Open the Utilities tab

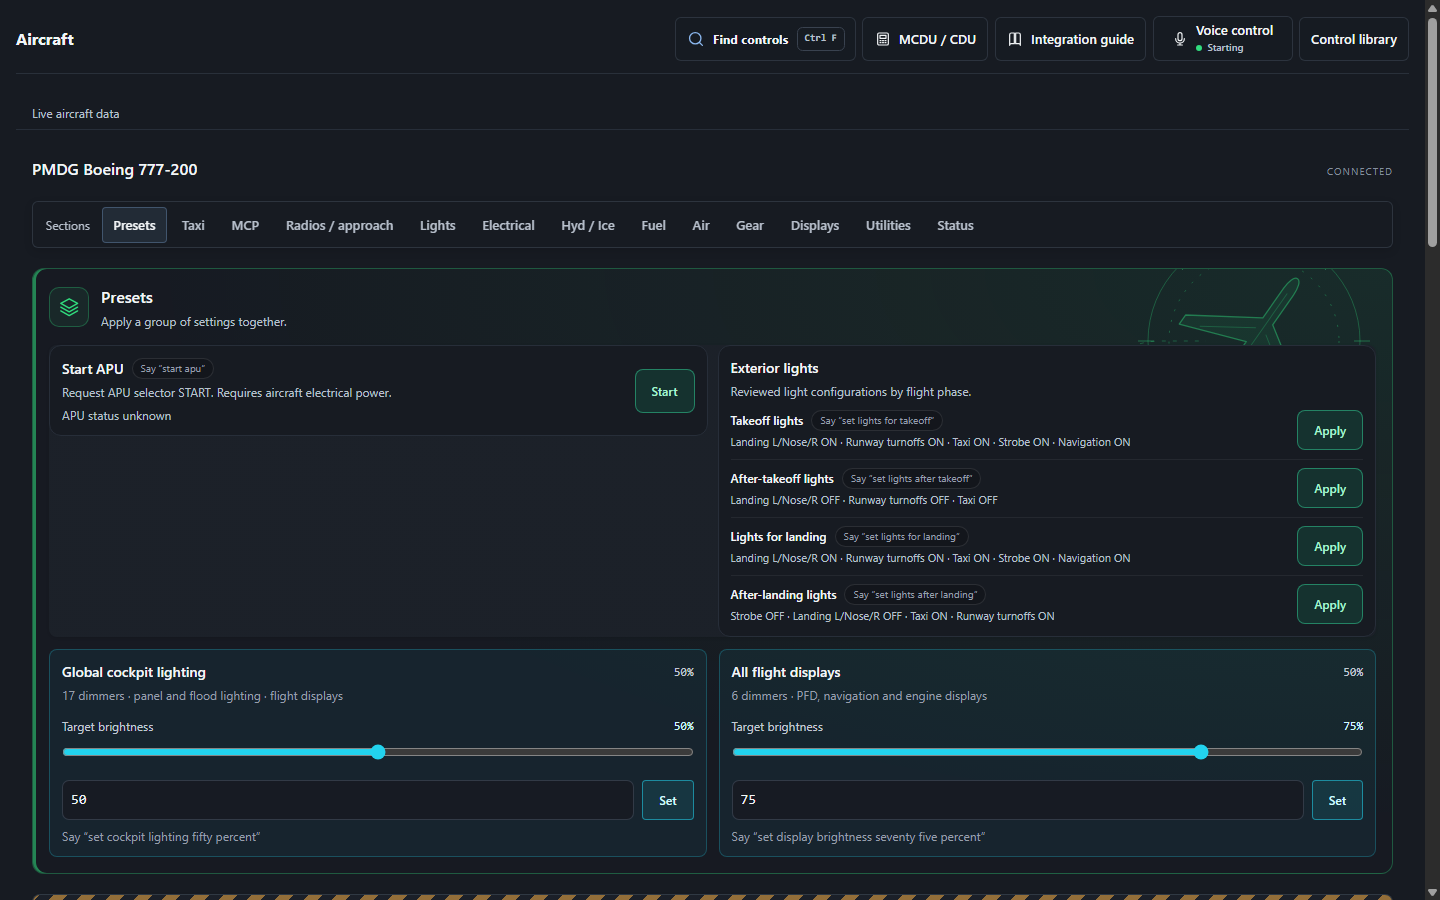click(888, 225)
